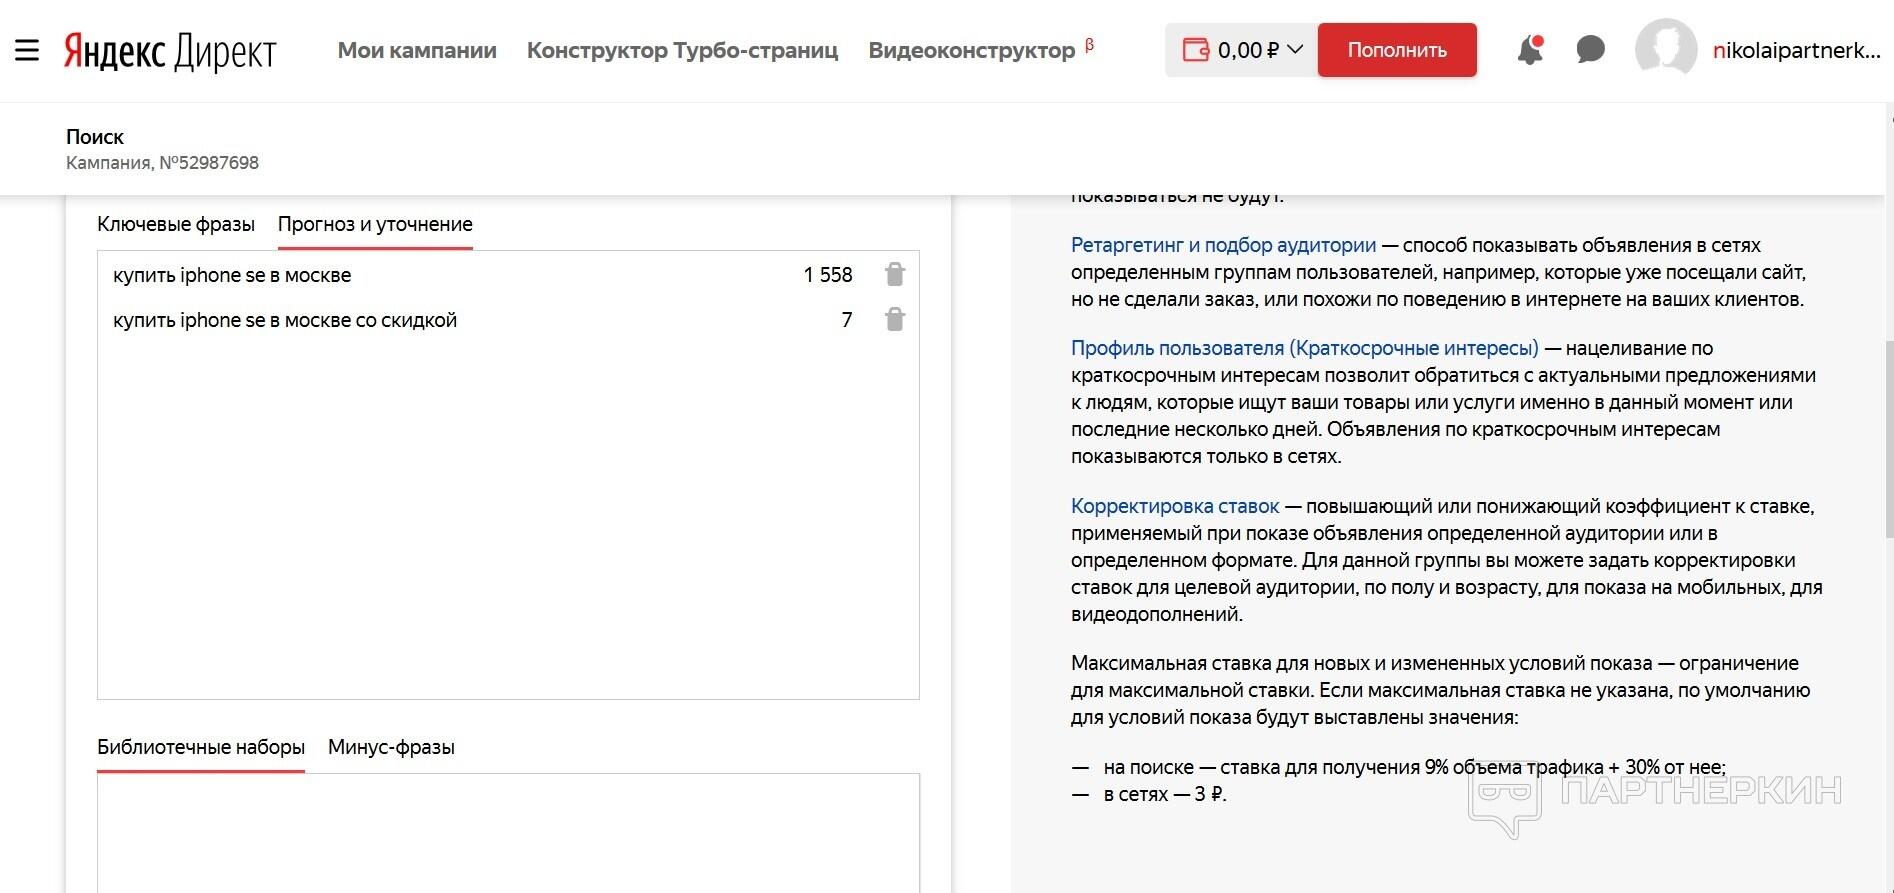The width and height of the screenshot is (1894, 893).
Task: Click the wallet icon beside balance
Action: (1195, 50)
